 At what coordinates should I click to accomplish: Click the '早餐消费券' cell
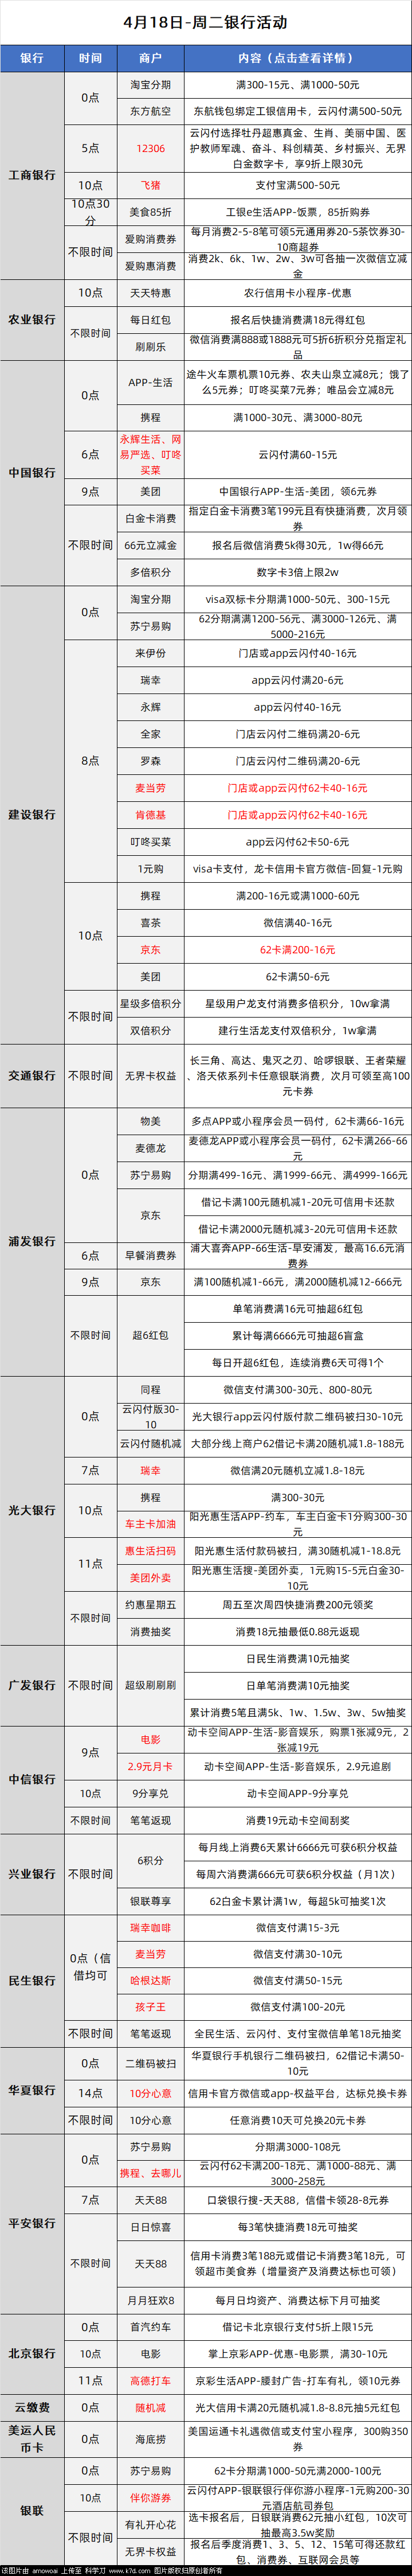[150, 1255]
